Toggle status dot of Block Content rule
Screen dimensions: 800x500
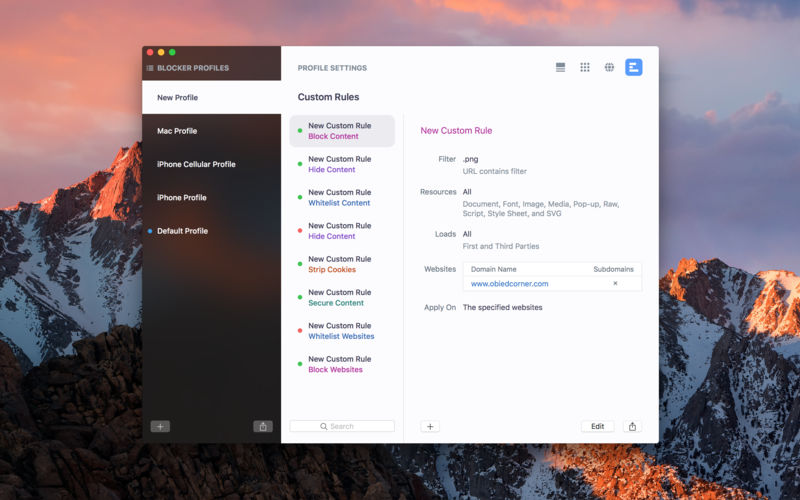pos(300,131)
